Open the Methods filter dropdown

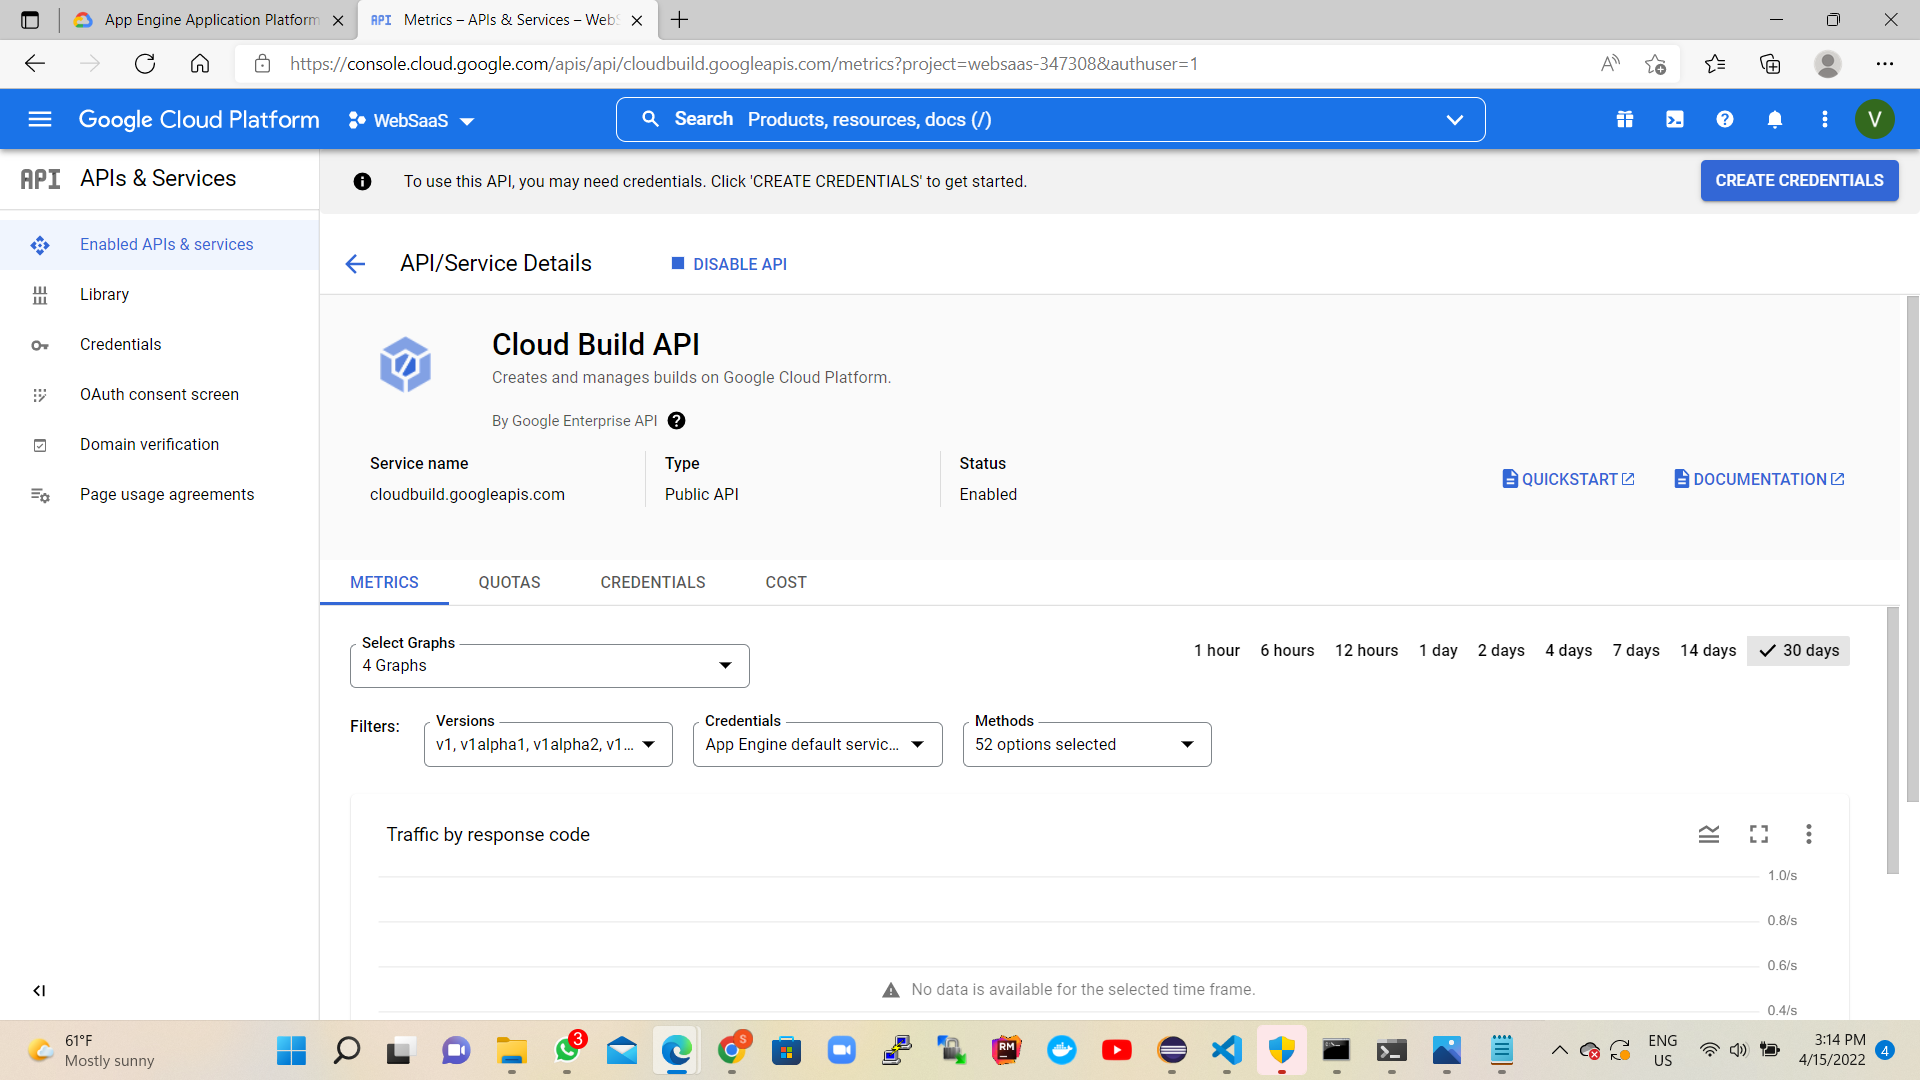[1087, 745]
